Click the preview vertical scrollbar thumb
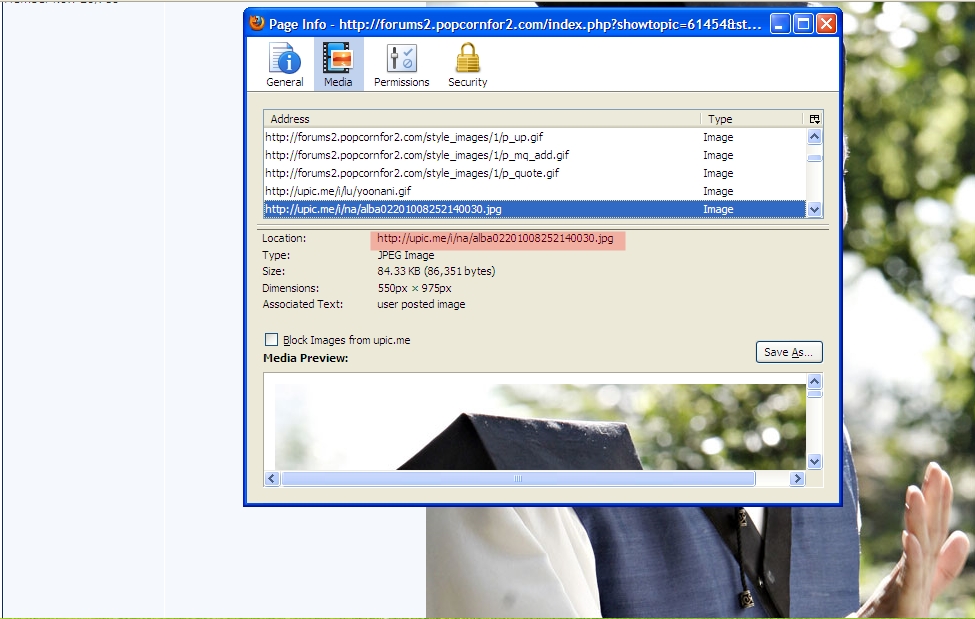 click(815, 394)
